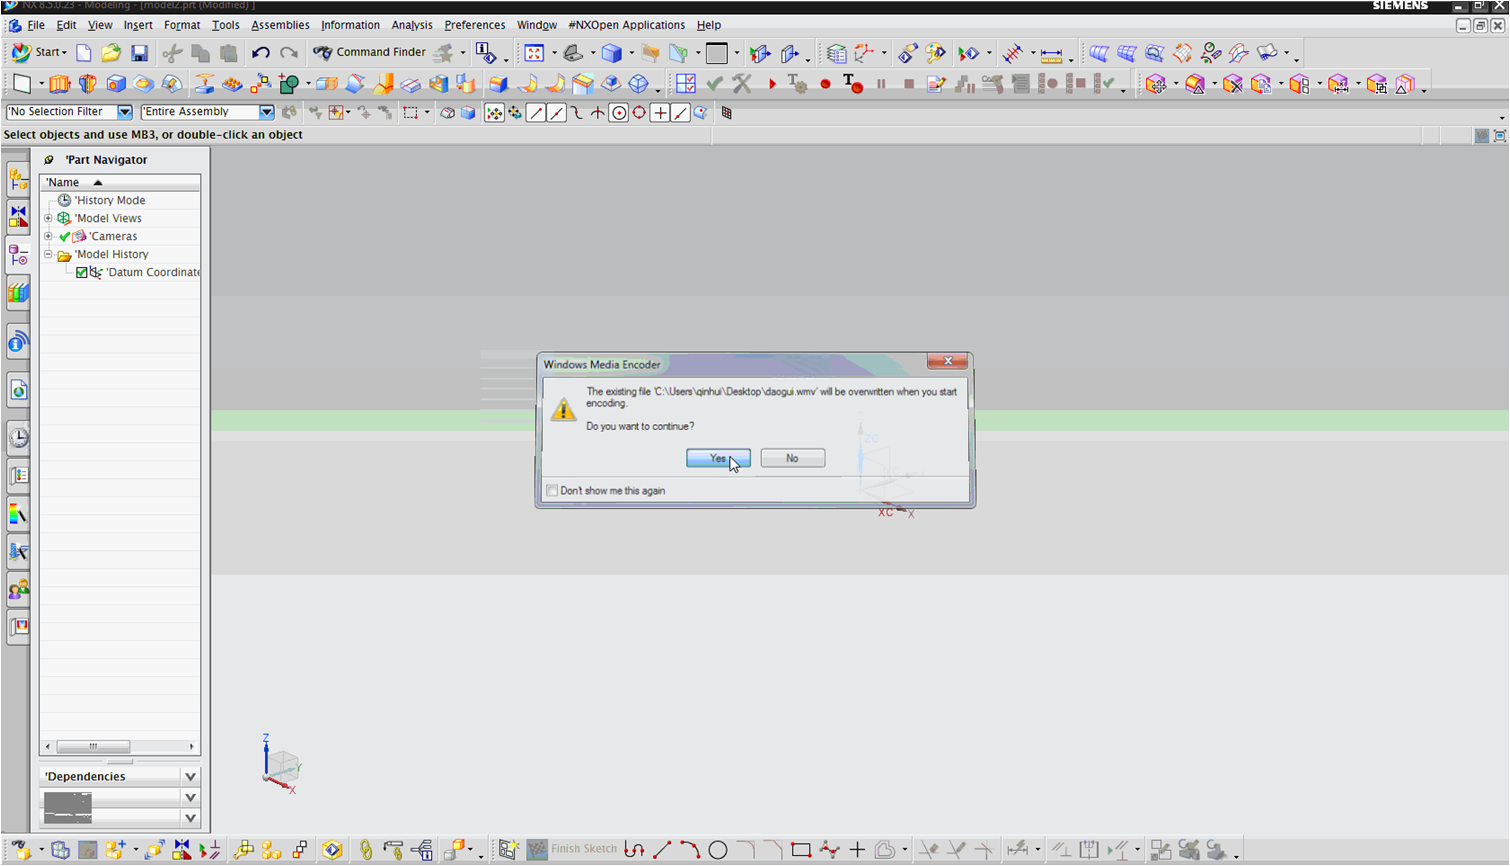Viewport: 1510px width, 866px height.
Task: Click the New file icon
Action: [x=84, y=53]
